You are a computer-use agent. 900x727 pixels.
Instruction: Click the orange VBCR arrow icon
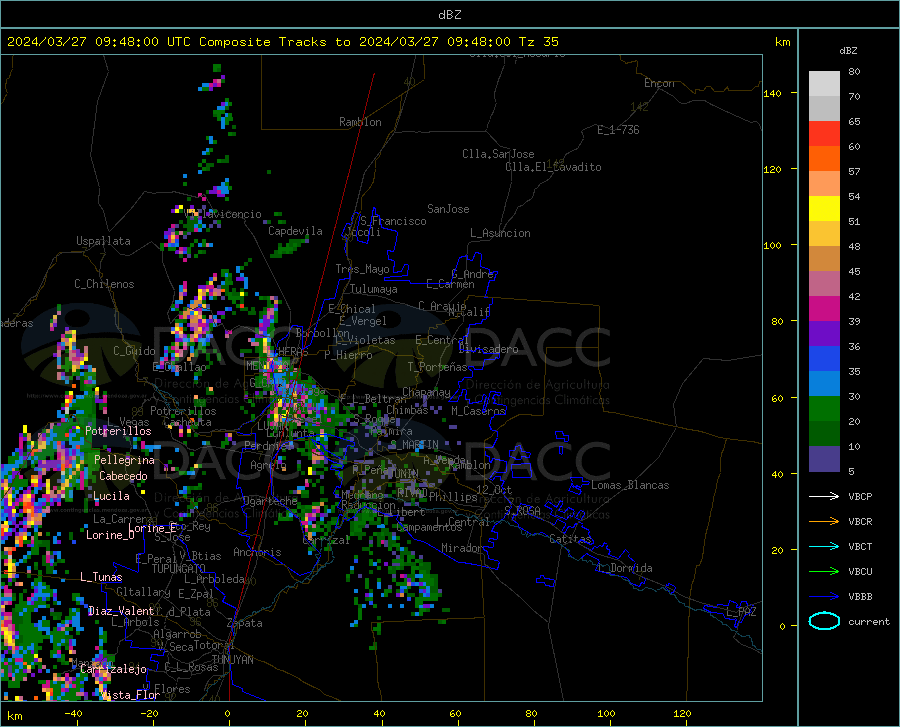click(824, 521)
